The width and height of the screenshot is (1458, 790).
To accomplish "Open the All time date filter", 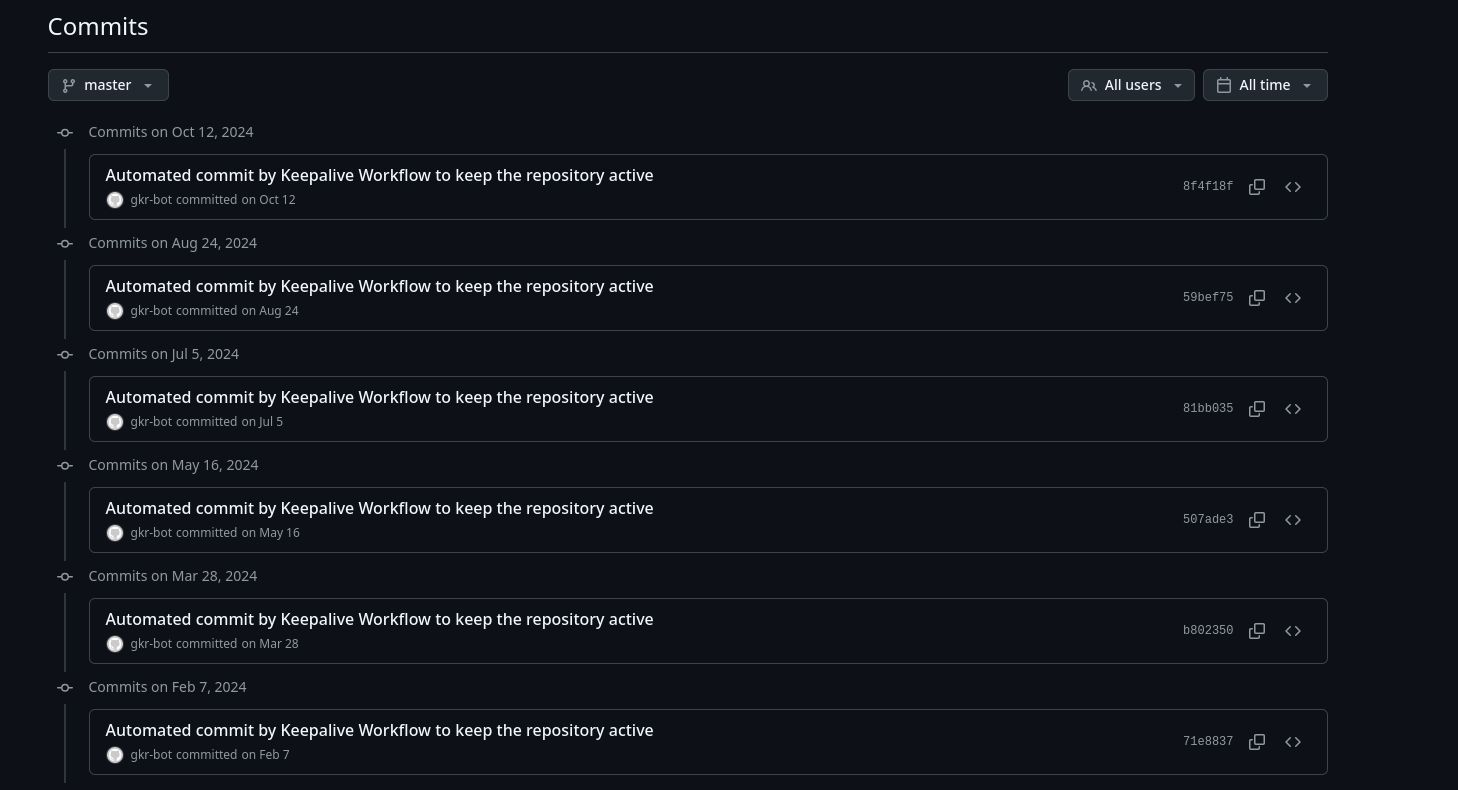I will point(1265,85).
